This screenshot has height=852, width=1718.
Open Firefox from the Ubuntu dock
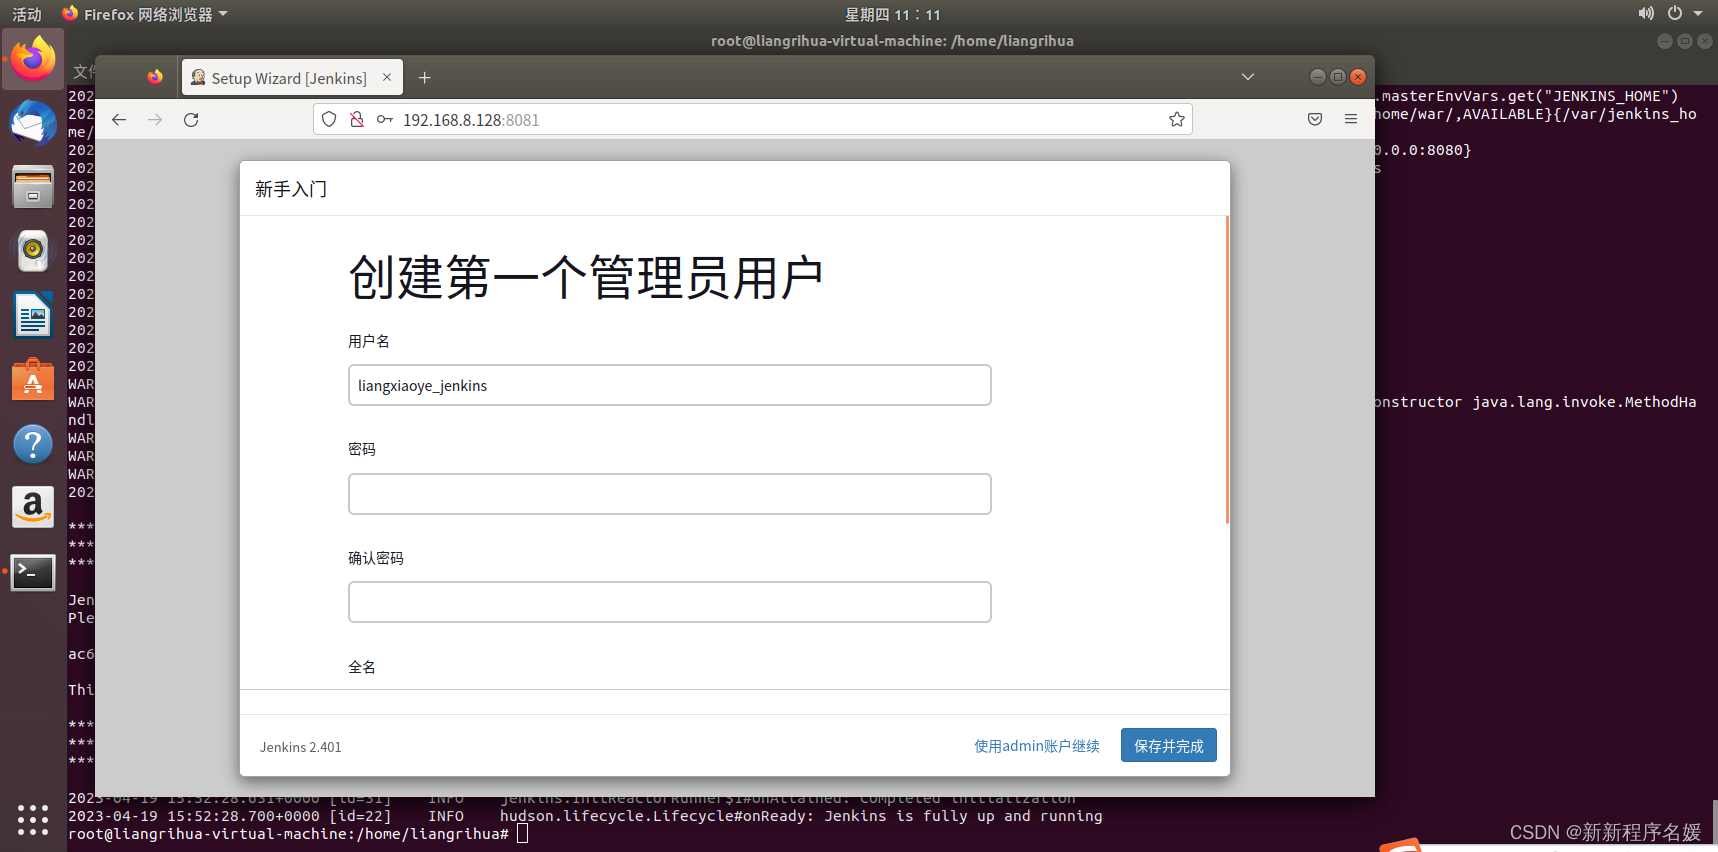click(x=33, y=59)
